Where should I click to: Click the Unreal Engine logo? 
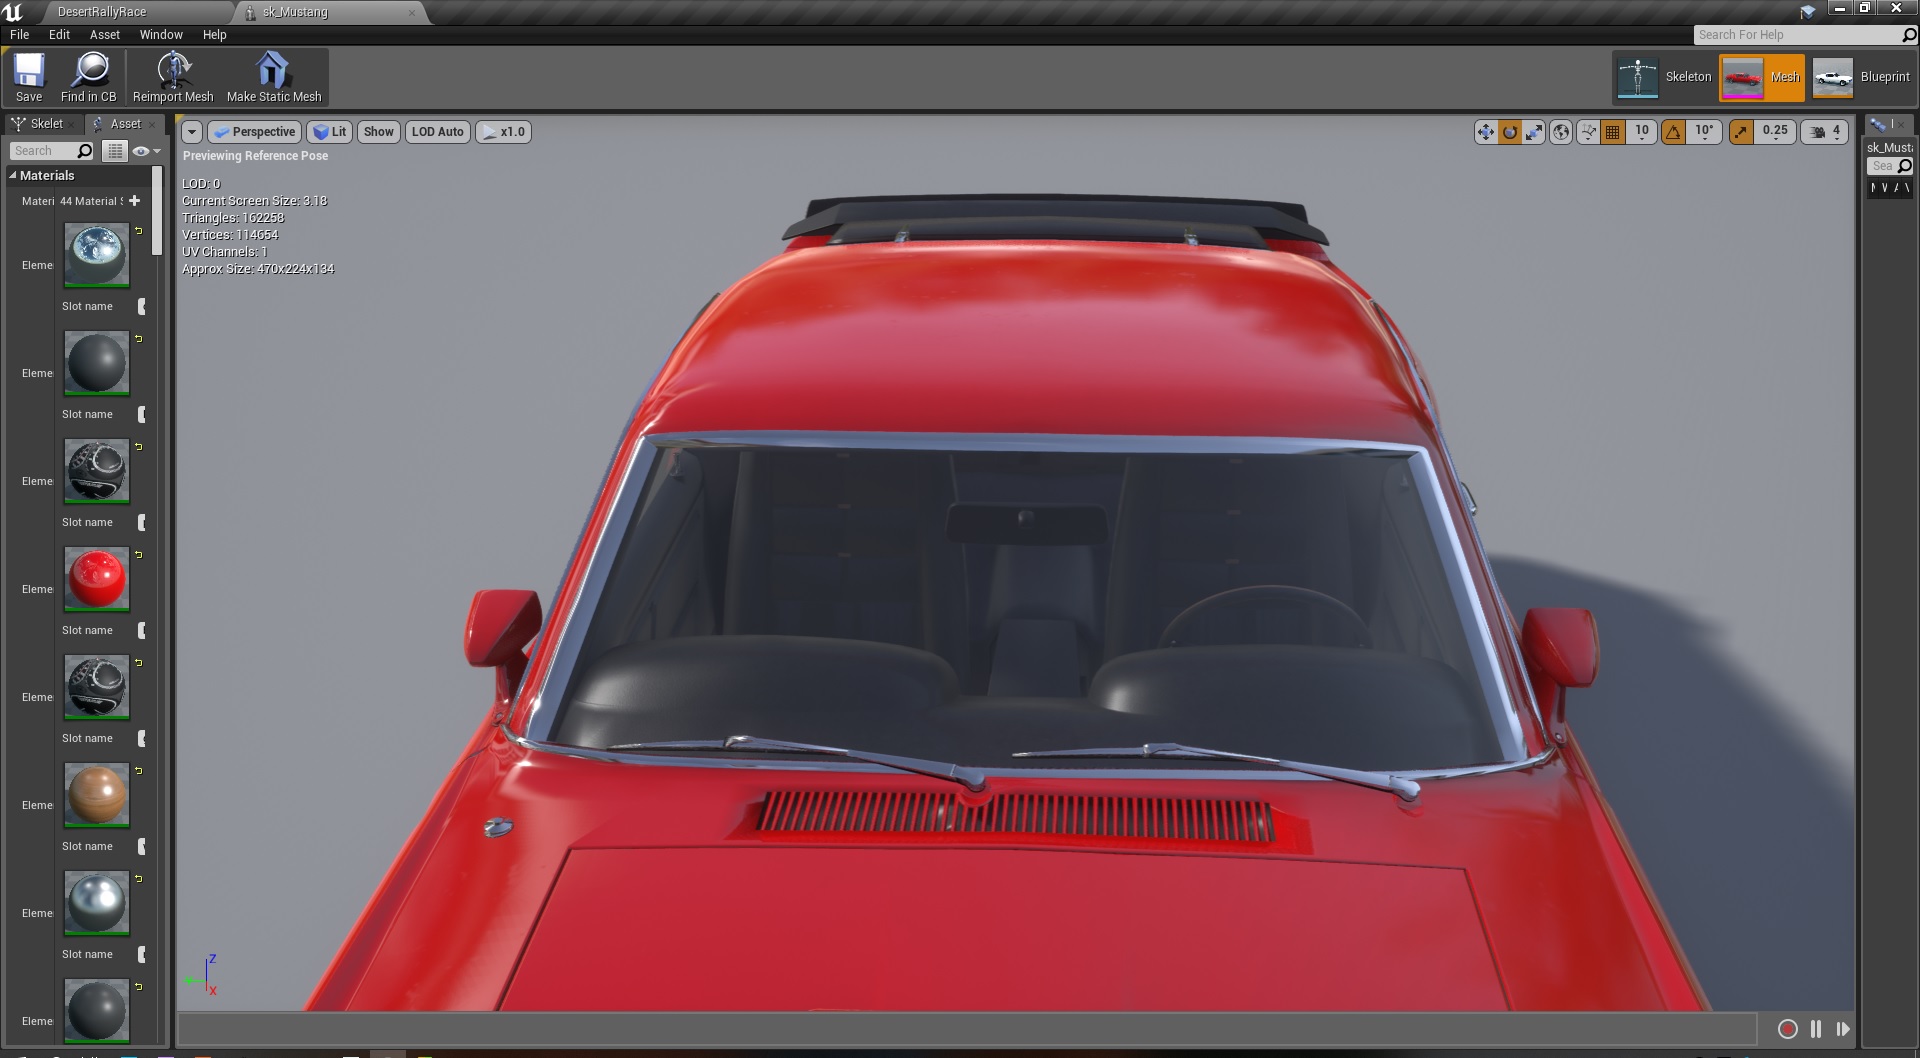pyautogui.click(x=13, y=12)
